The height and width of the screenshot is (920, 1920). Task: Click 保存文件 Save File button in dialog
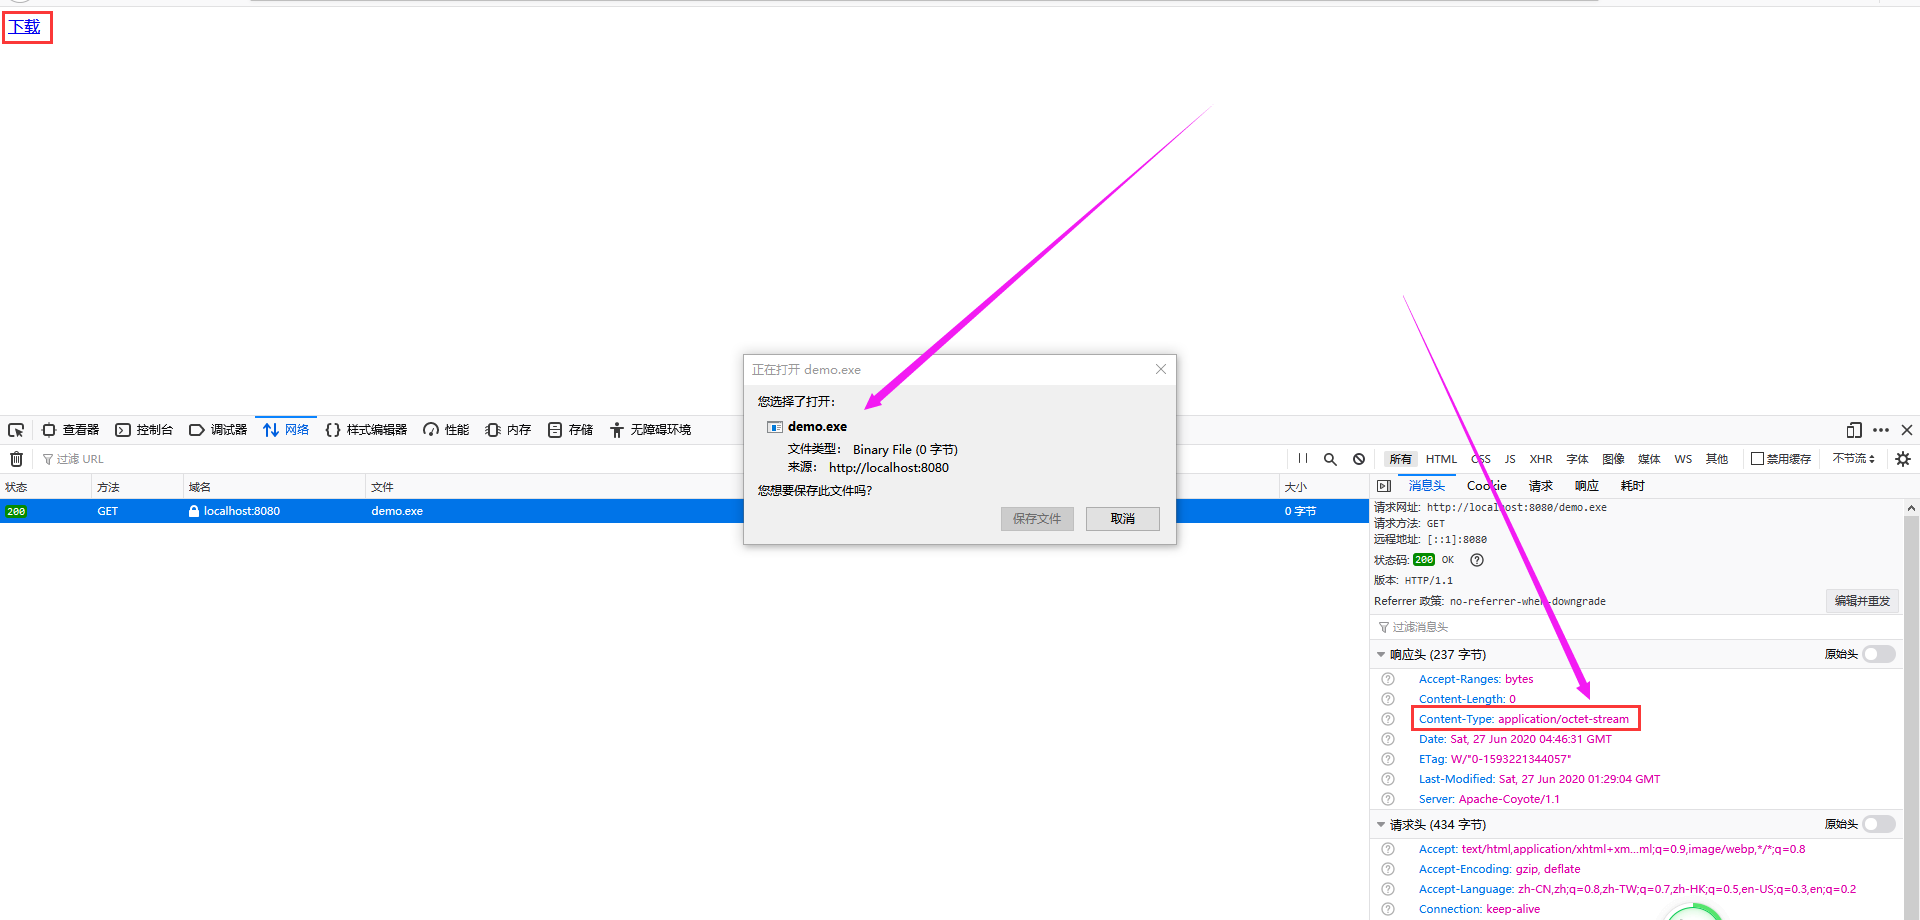[x=1037, y=519]
